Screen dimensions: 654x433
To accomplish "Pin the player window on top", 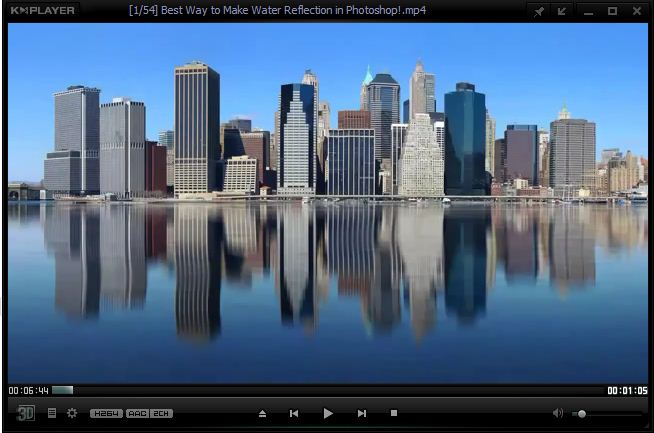I will [x=539, y=11].
